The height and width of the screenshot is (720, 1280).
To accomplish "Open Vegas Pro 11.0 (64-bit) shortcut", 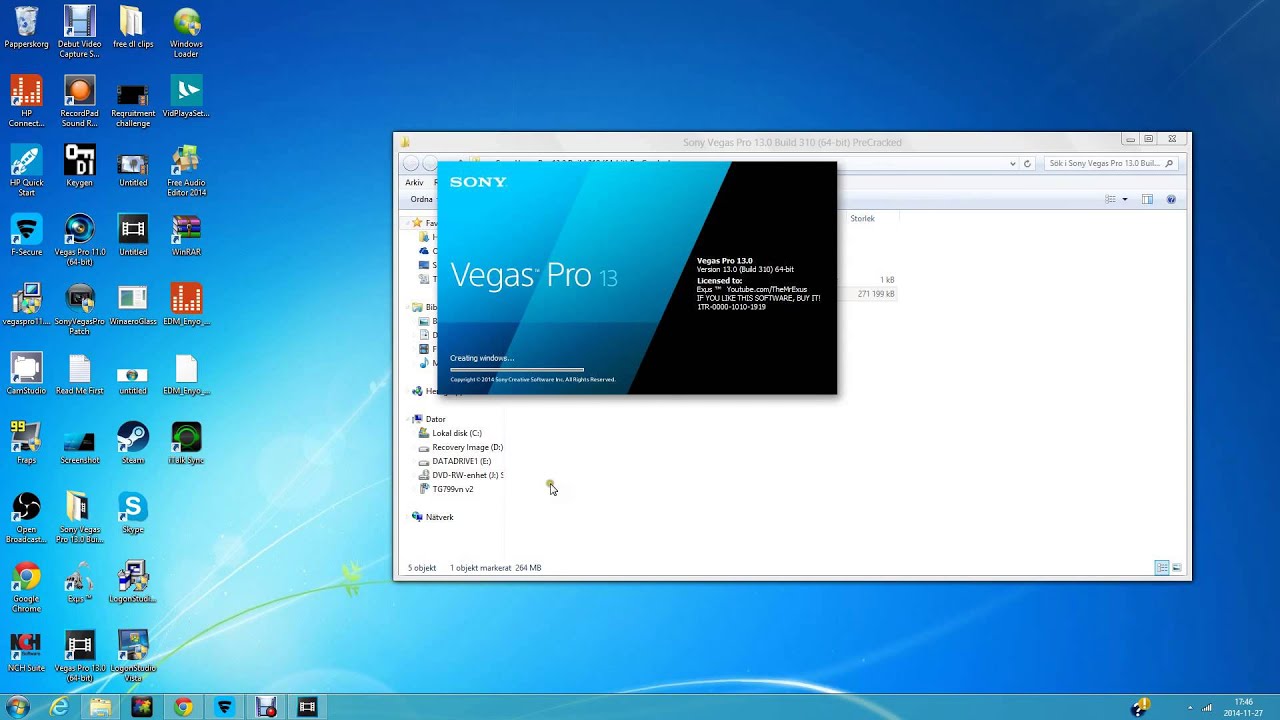I will [x=80, y=240].
